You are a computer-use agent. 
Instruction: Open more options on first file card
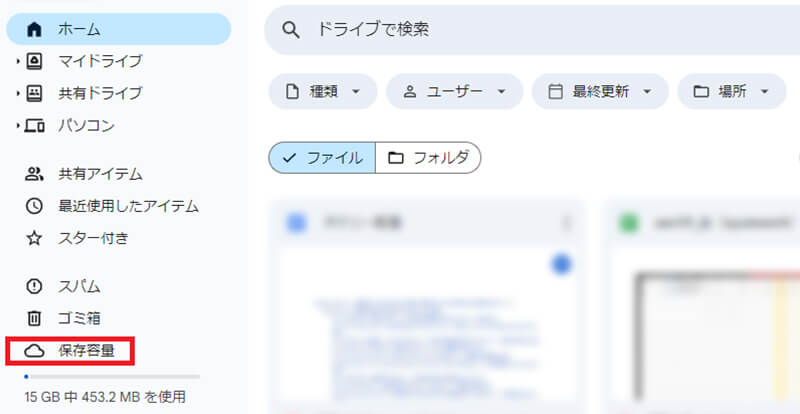[565, 223]
